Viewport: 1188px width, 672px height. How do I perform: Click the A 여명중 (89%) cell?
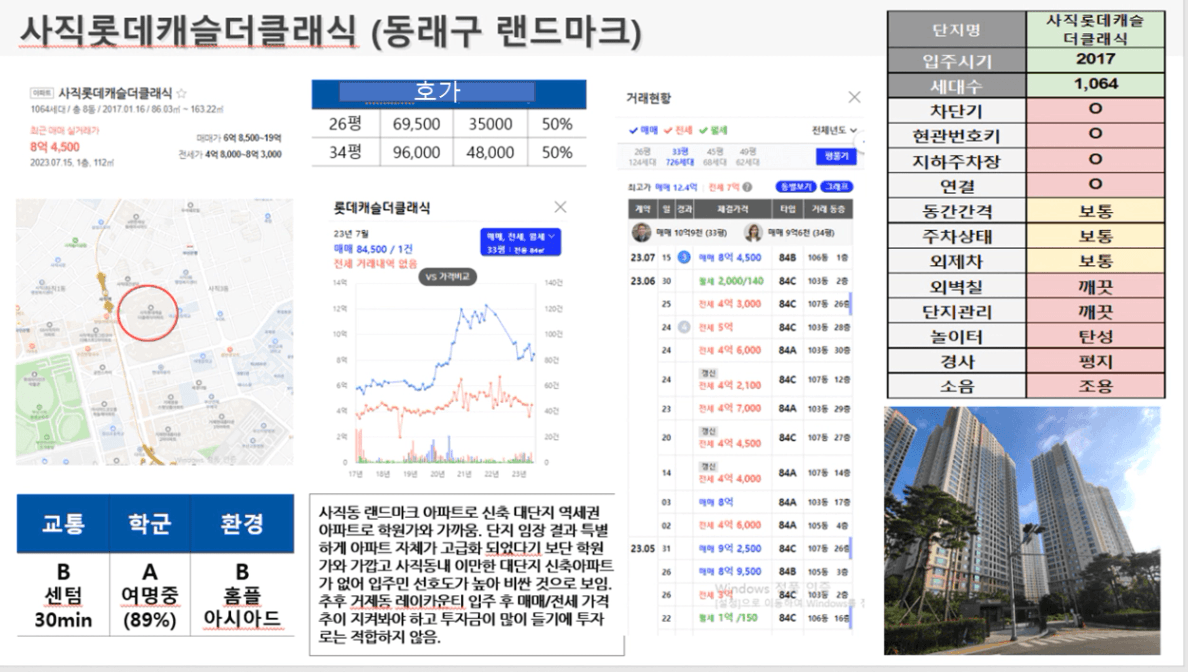click(149, 595)
